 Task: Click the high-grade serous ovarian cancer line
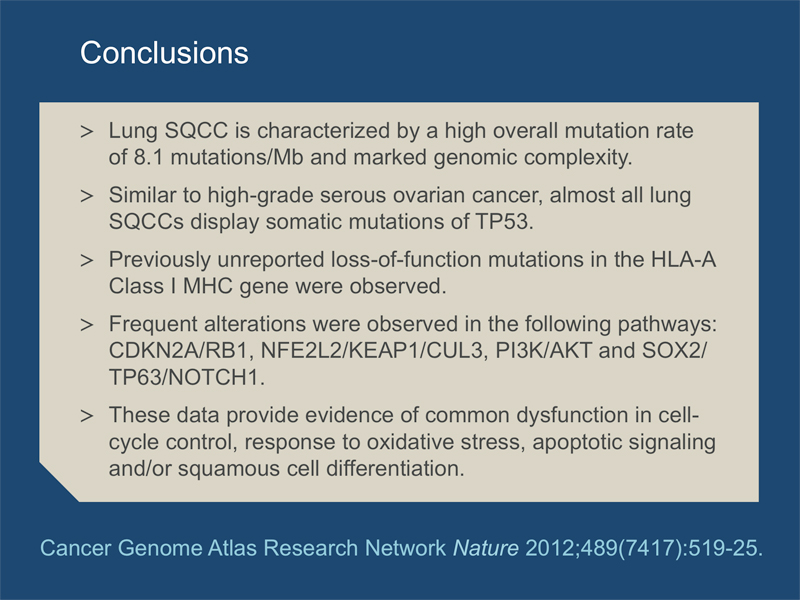(400, 195)
